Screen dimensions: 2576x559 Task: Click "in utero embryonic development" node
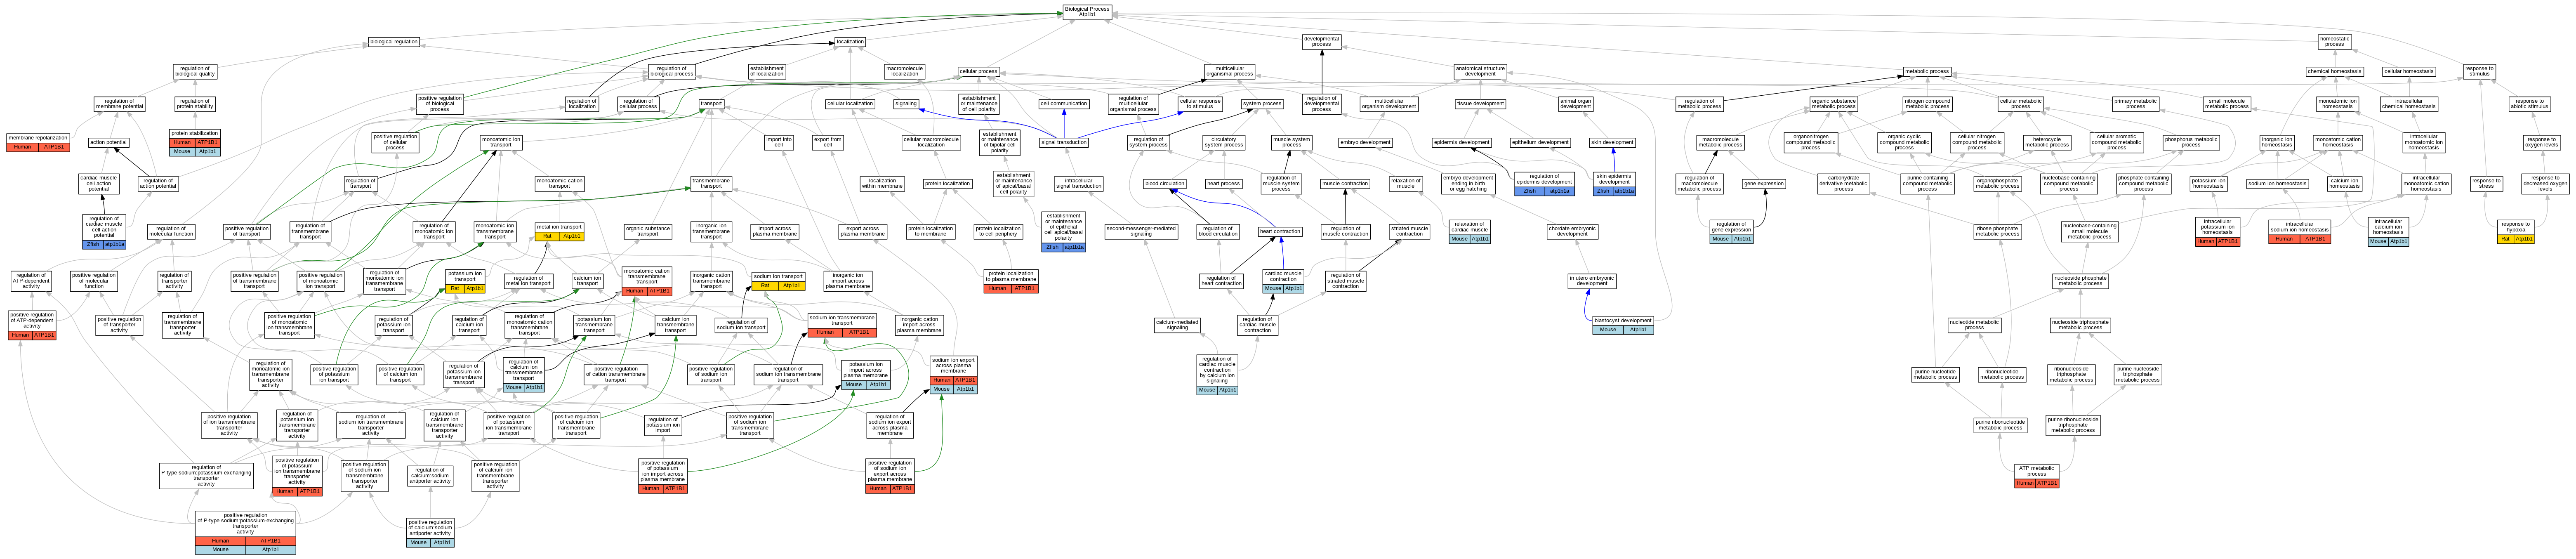pyautogui.click(x=1592, y=281)
